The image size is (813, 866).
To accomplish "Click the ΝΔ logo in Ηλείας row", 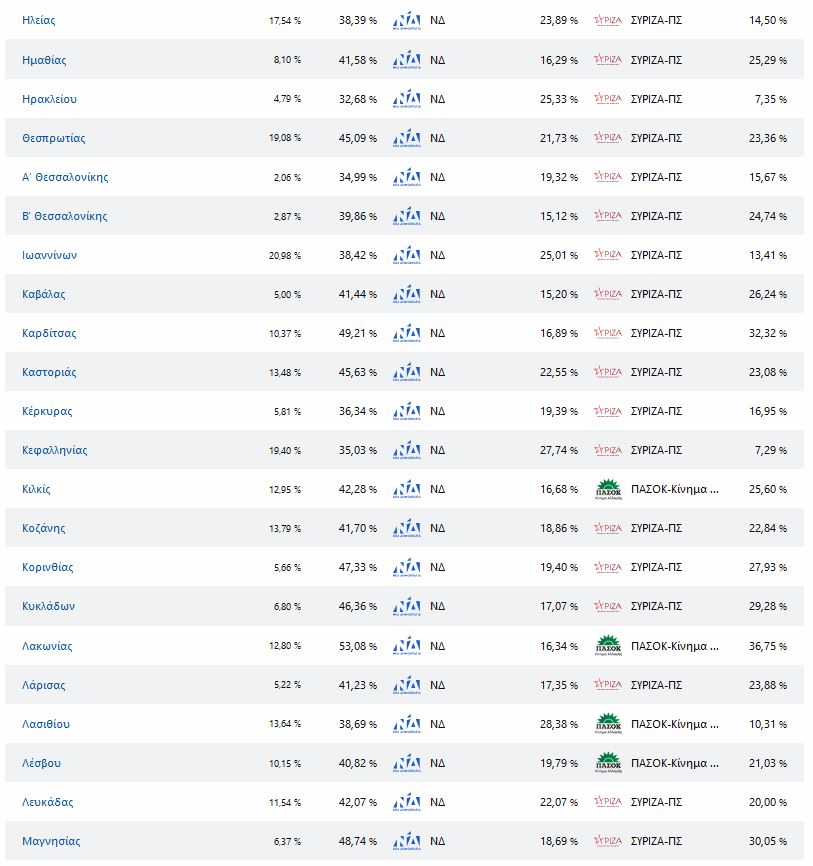I will point(407,21).
